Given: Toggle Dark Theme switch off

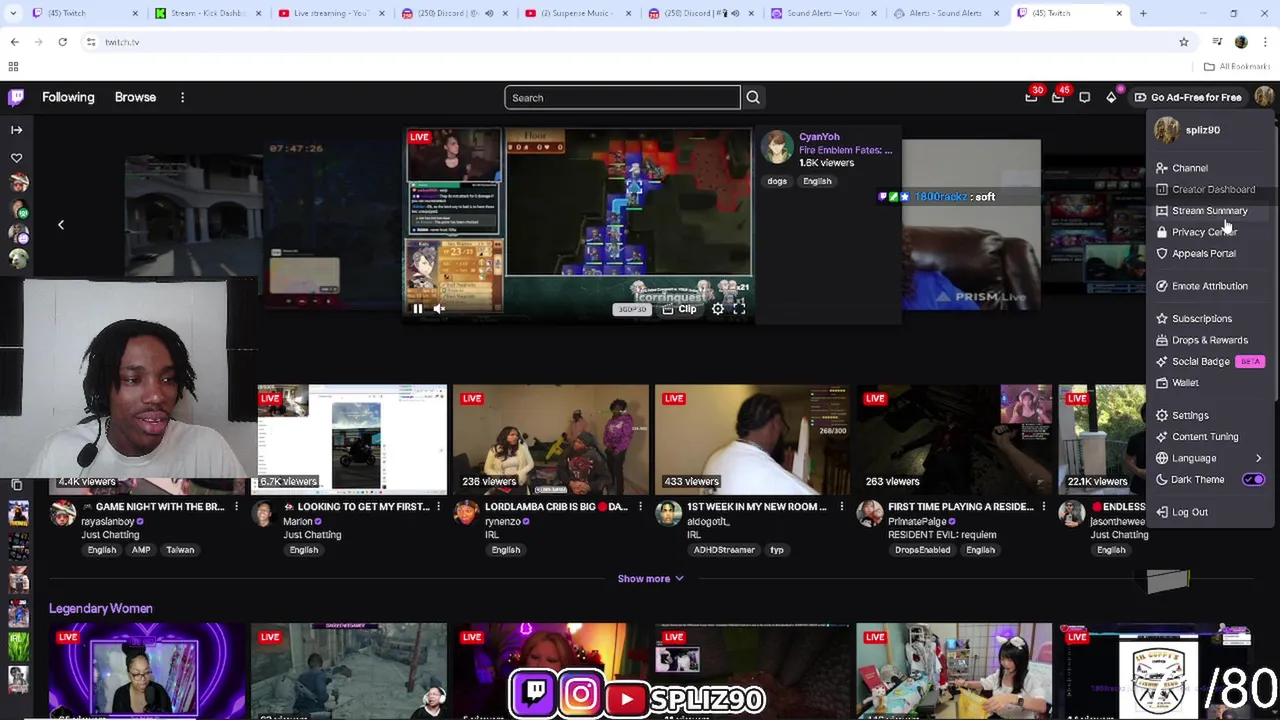Looking at the screenshot, I should click(1253, 480).
